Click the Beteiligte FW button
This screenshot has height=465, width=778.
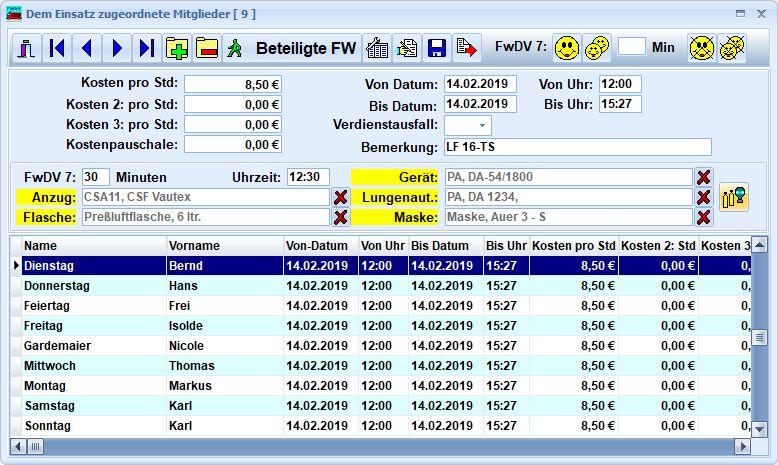pos(305,47)
